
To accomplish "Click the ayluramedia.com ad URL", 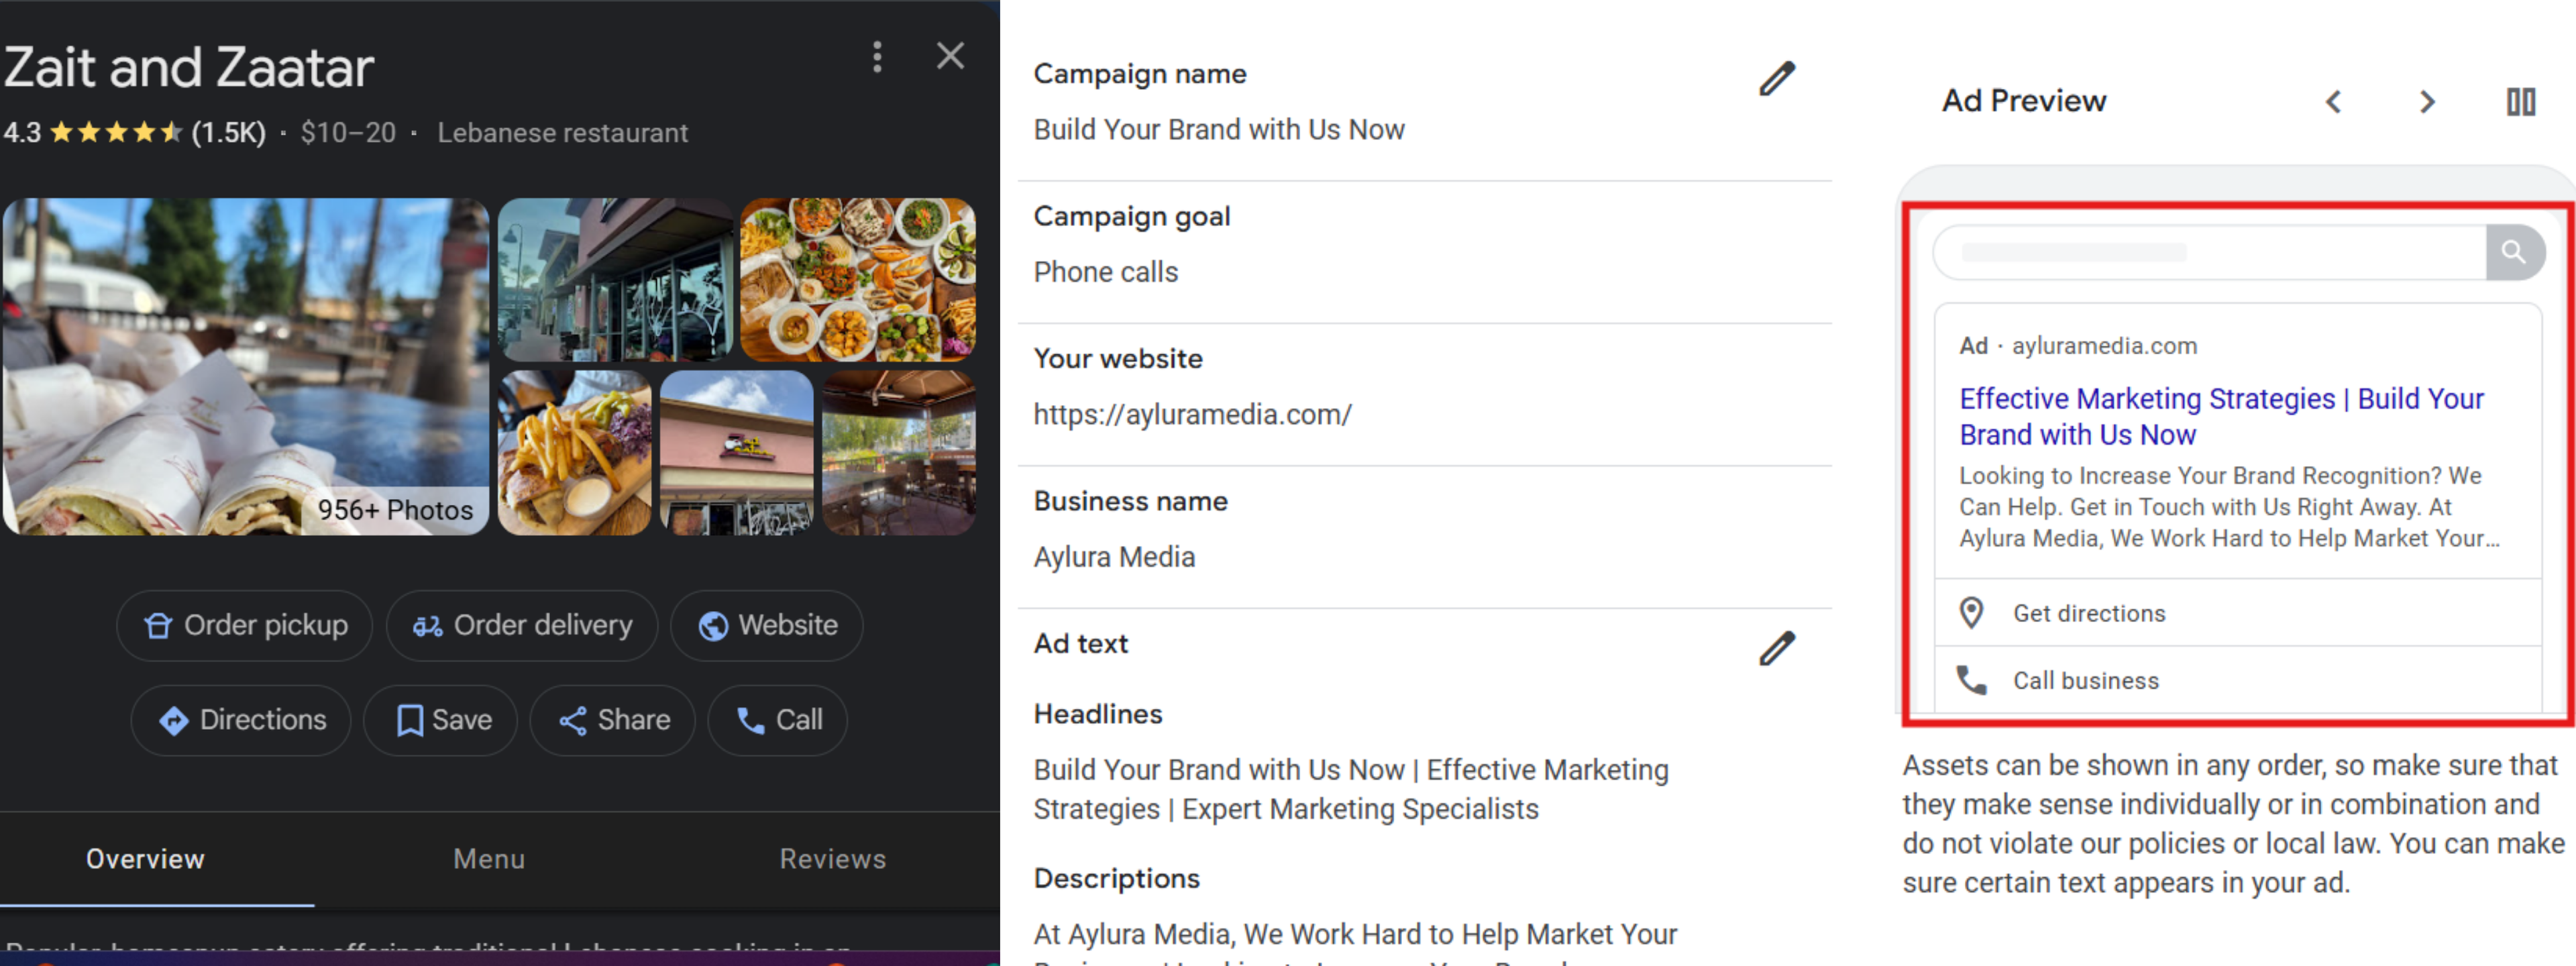I will (2104, 346).
